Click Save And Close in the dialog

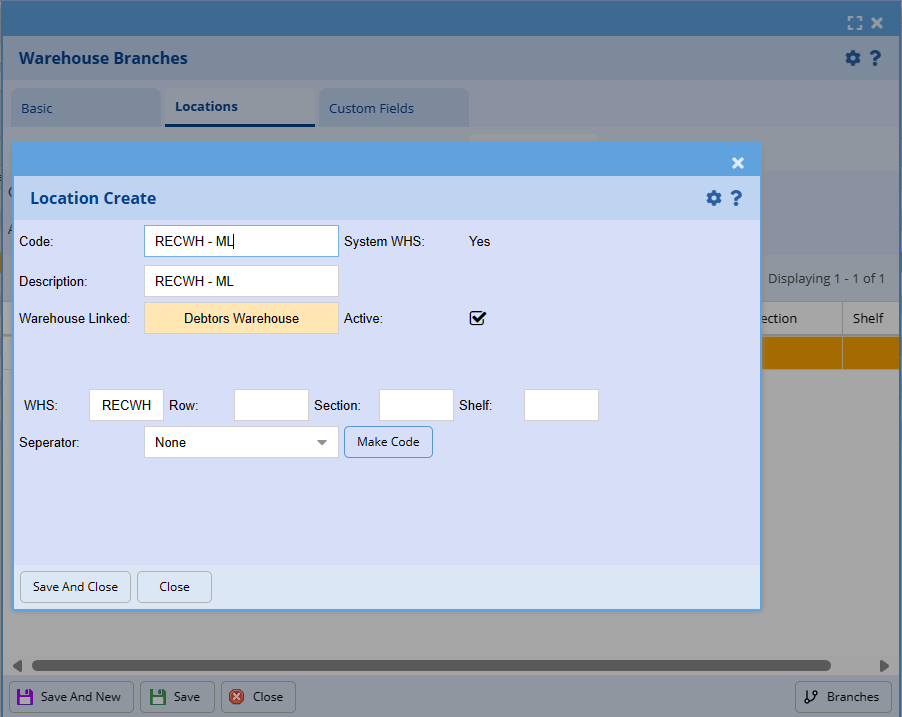point(75,587)
